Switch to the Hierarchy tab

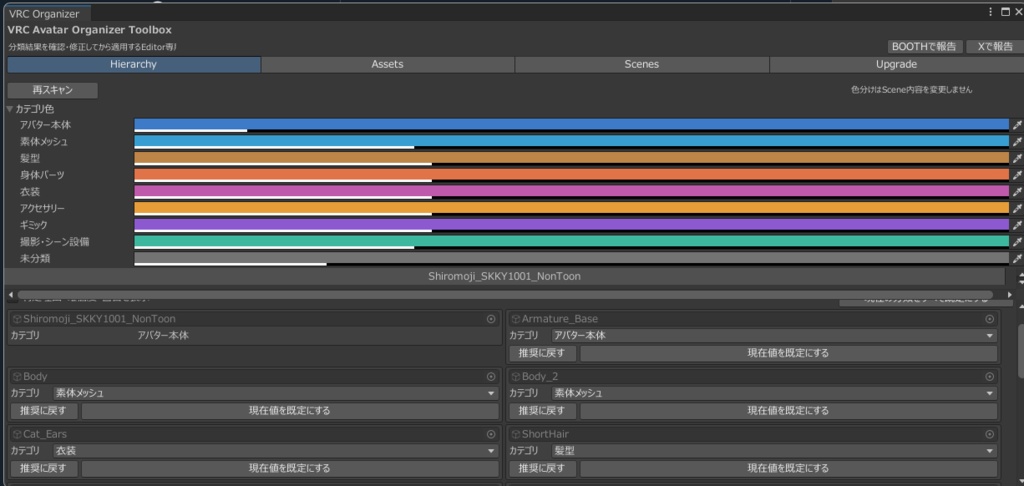click(x=133, y=65)
